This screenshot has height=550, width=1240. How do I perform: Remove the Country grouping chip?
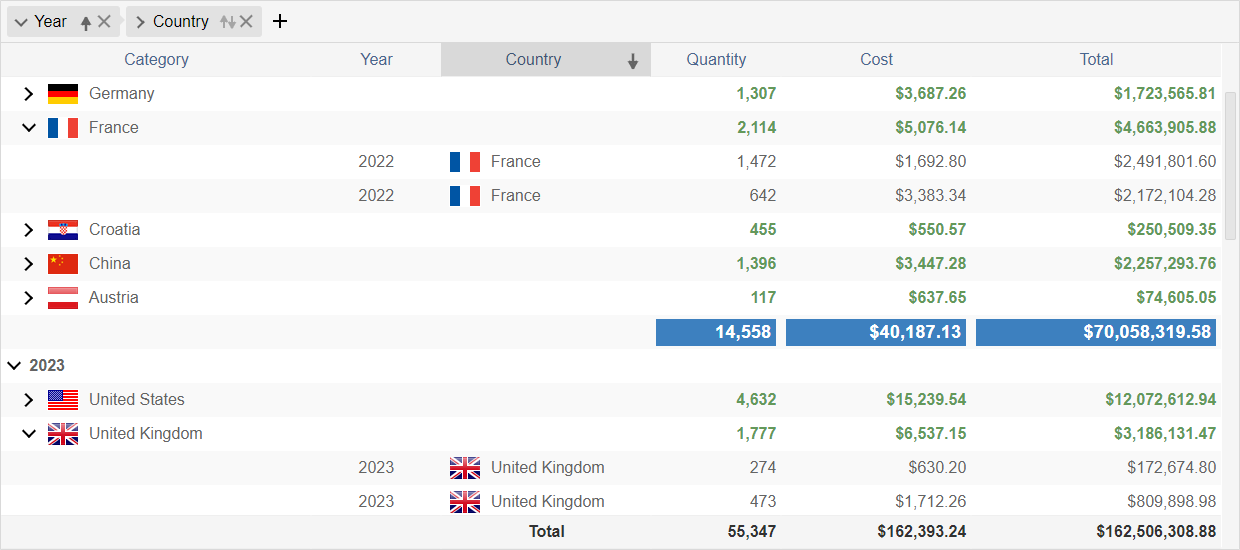pyautogui.click(x=246, y=22)
